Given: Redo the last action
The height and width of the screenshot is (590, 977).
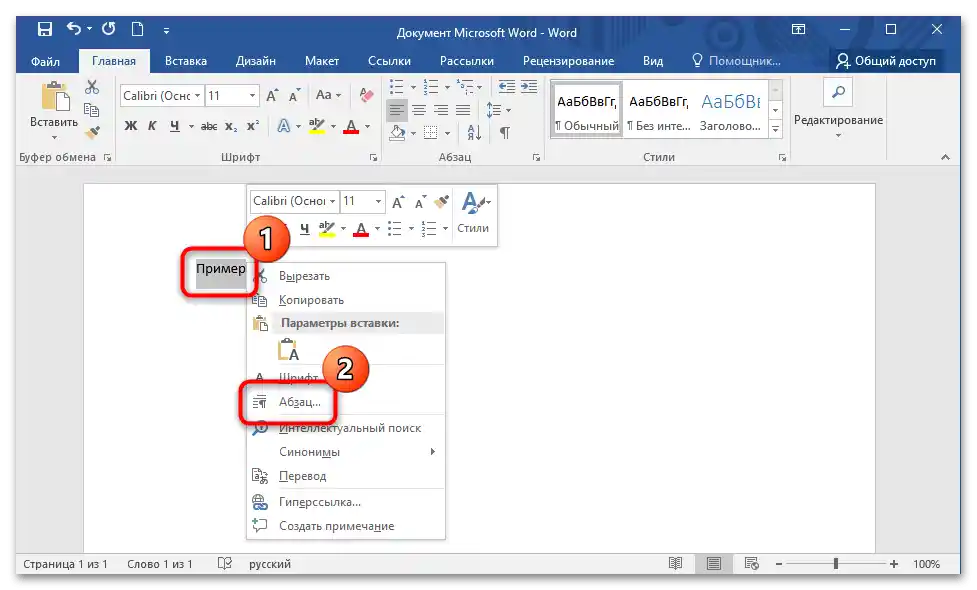Looking at the screenshot, I should coord(108,29).
